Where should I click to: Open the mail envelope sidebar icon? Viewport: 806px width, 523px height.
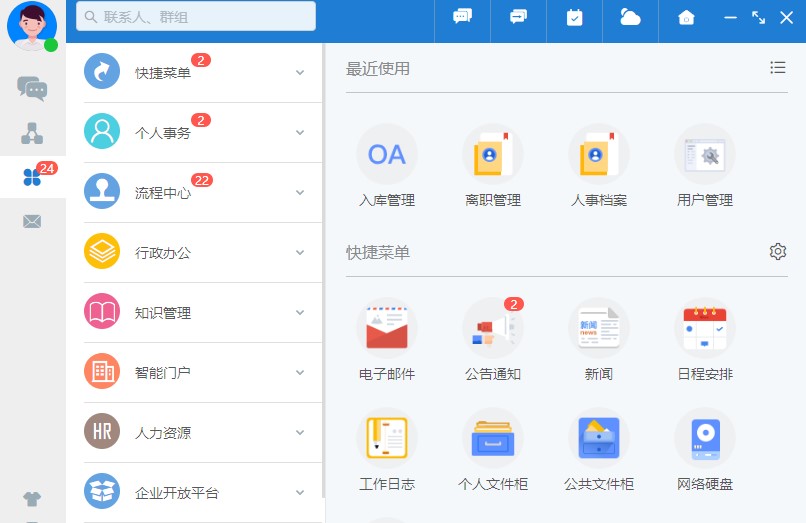coord(32,221)
